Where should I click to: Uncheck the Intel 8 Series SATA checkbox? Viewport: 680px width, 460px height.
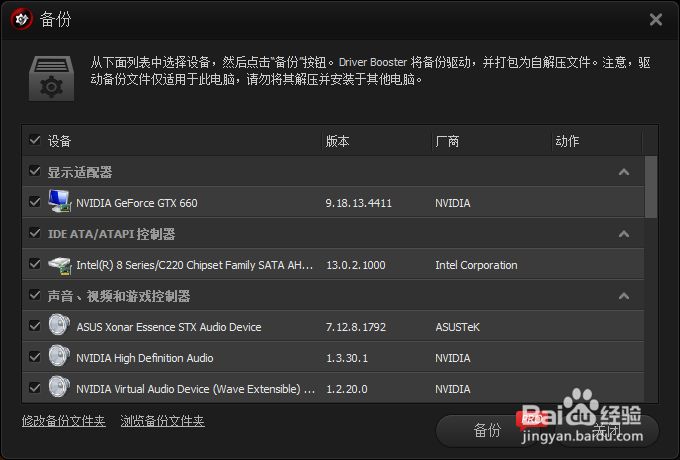(35, 264)
